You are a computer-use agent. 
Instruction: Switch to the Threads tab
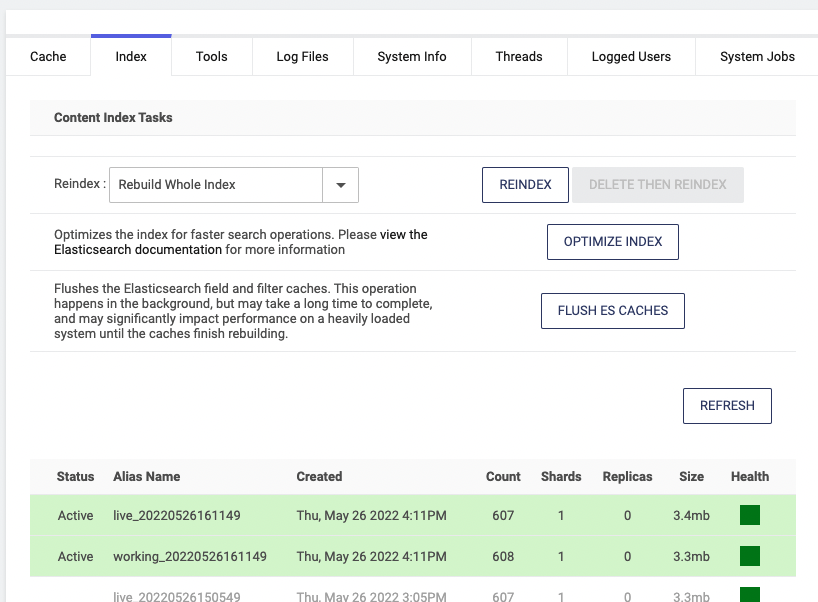tap(519, 57)
